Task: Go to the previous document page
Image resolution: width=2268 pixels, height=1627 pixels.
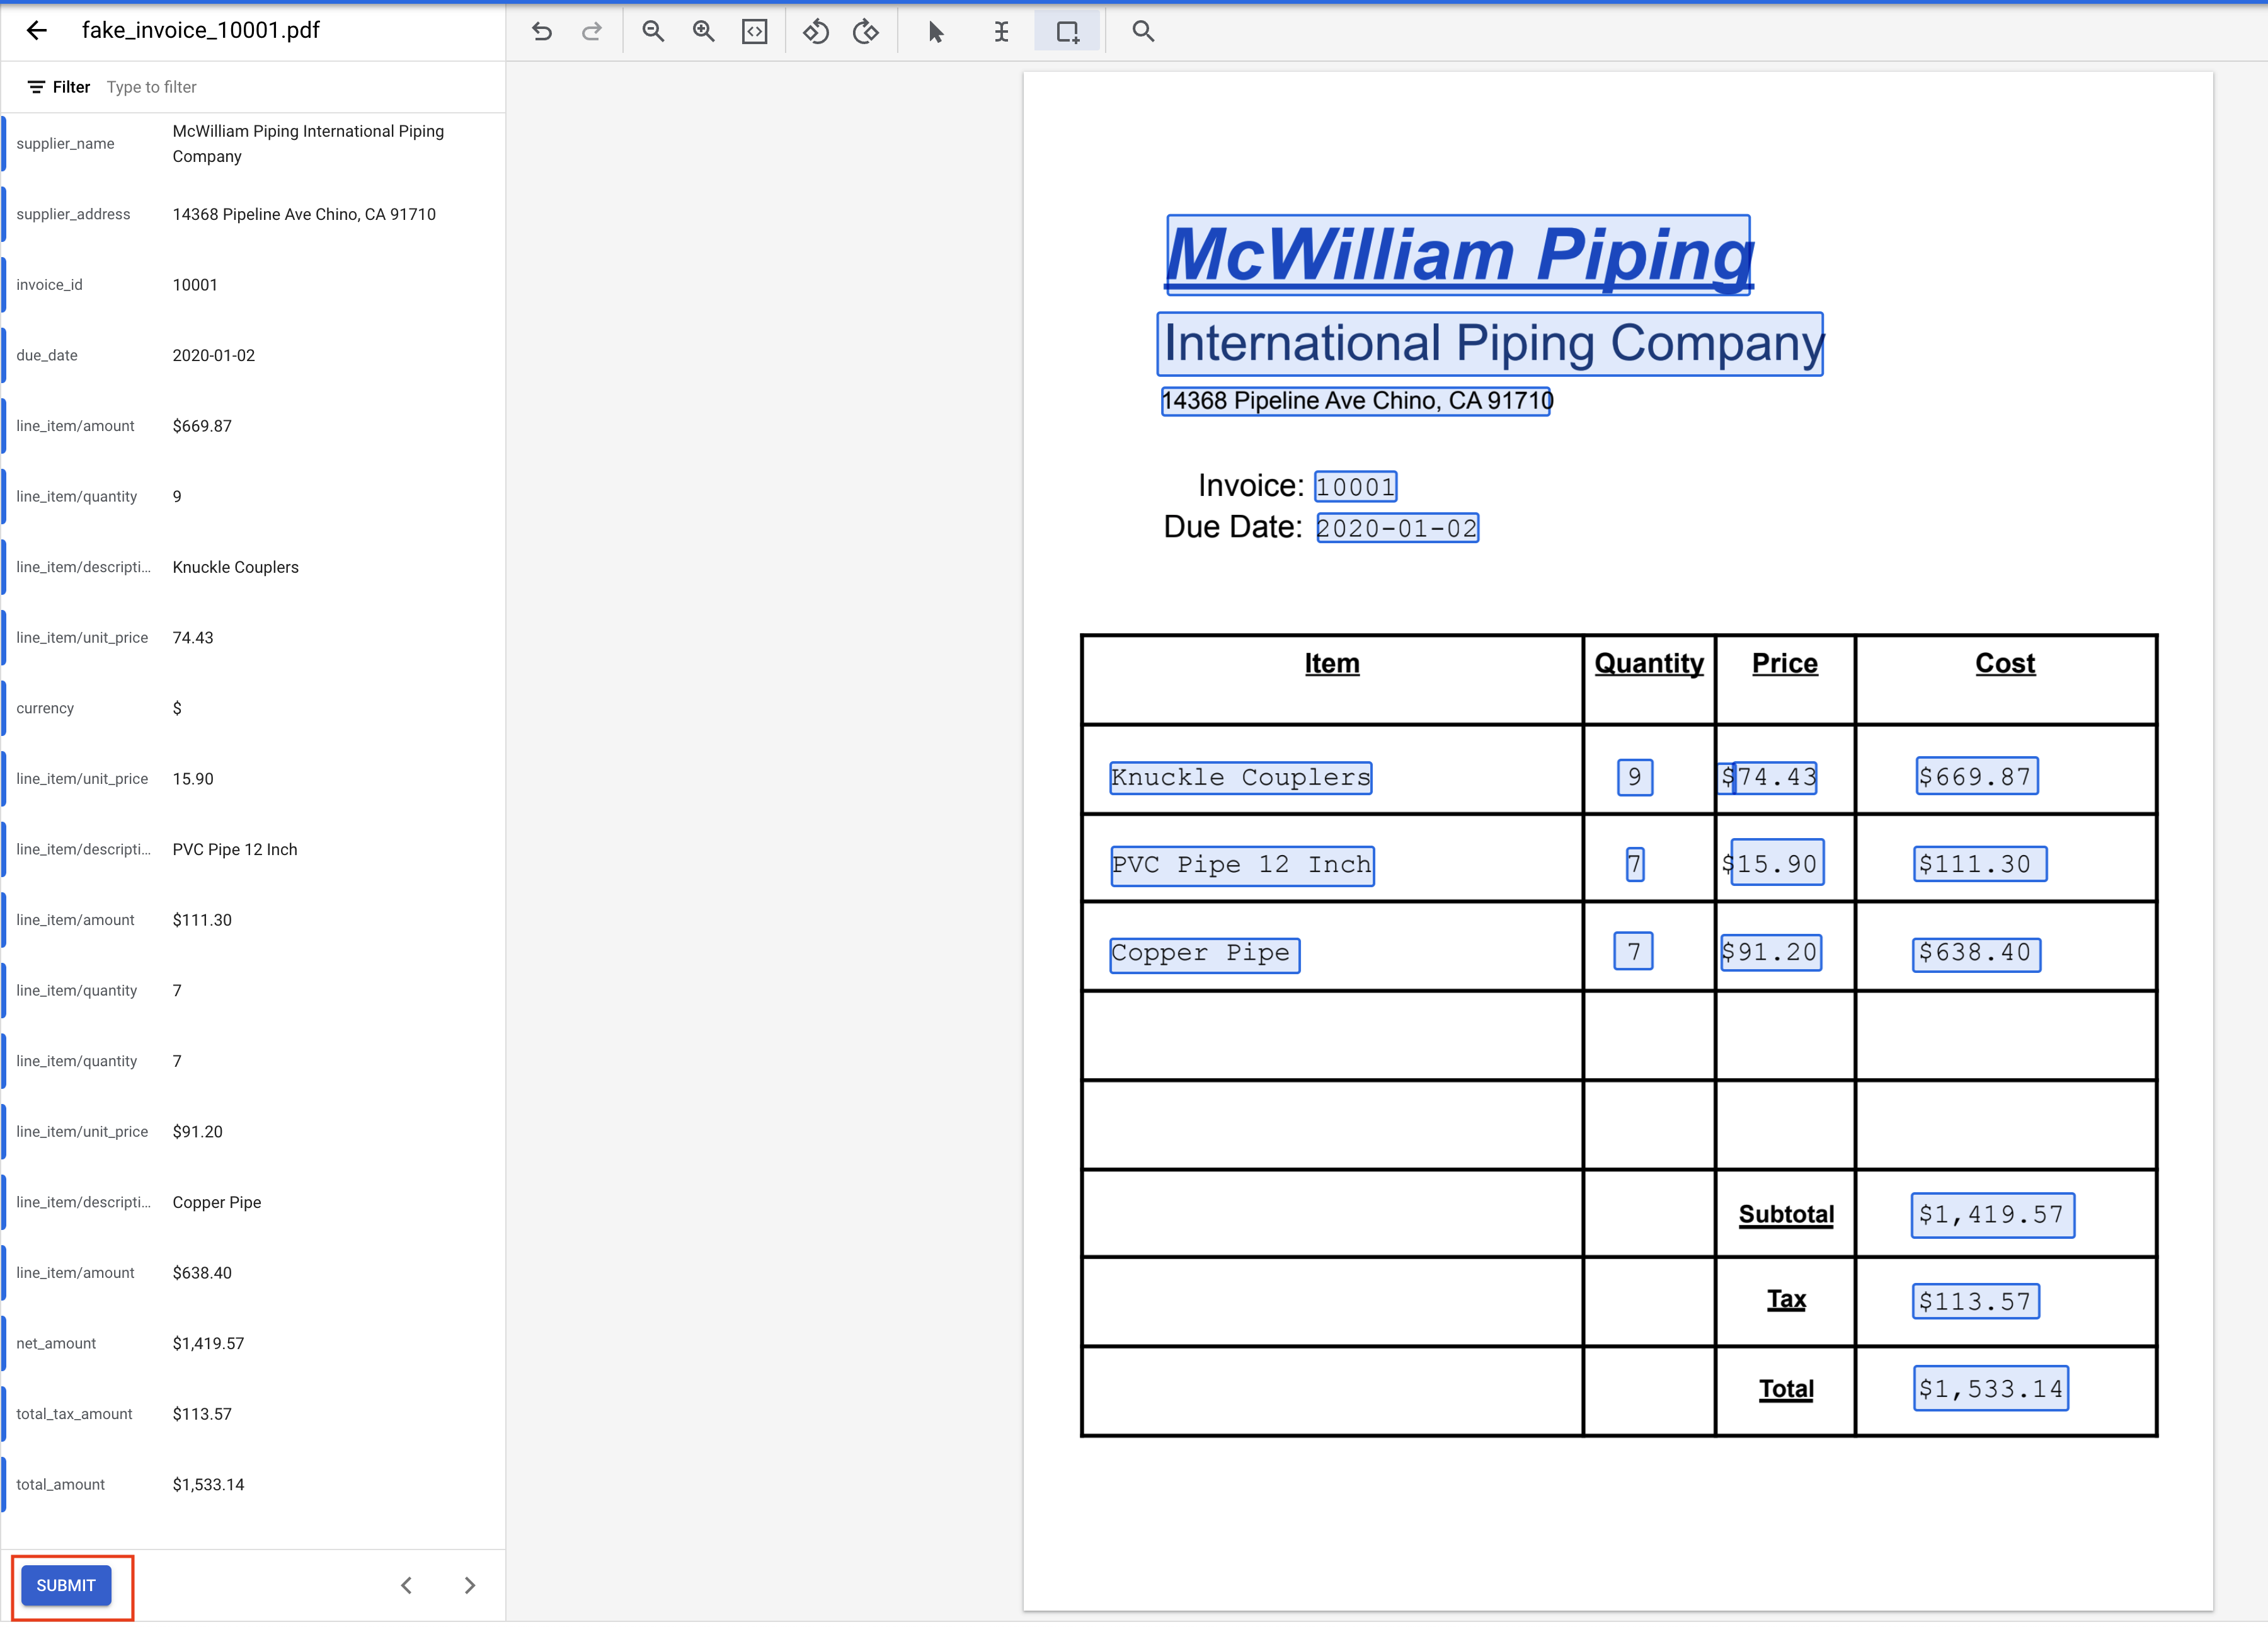Action: (406, 1585)
